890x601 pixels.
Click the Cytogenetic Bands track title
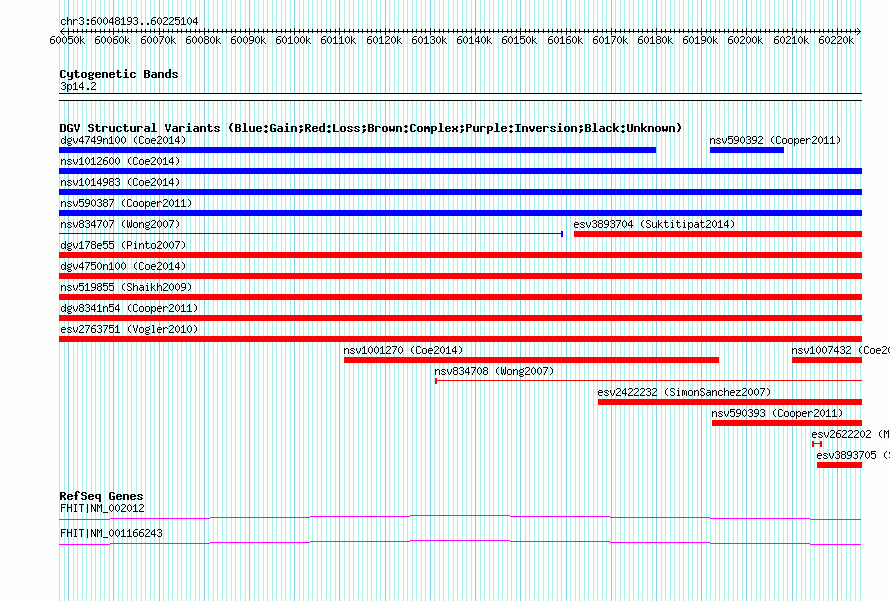119,74
